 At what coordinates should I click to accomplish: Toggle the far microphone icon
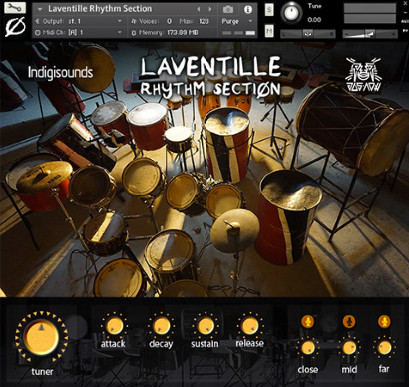click(x=384, y=321)
